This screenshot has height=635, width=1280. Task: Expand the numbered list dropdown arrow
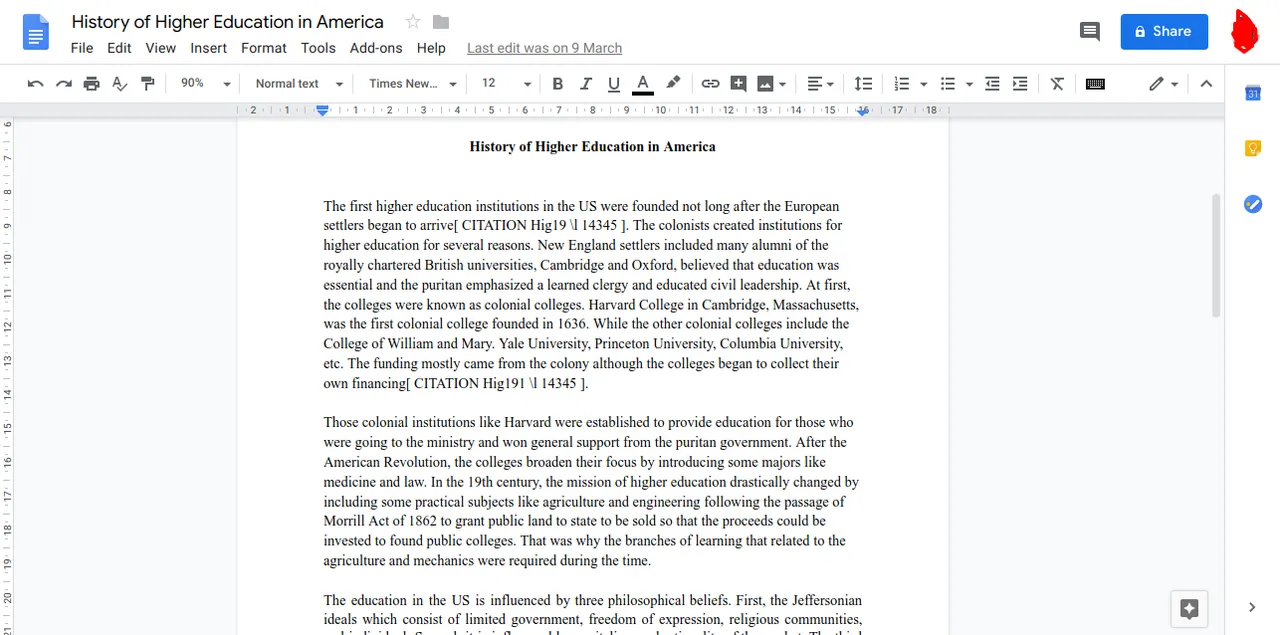click(x=923, y=84)
